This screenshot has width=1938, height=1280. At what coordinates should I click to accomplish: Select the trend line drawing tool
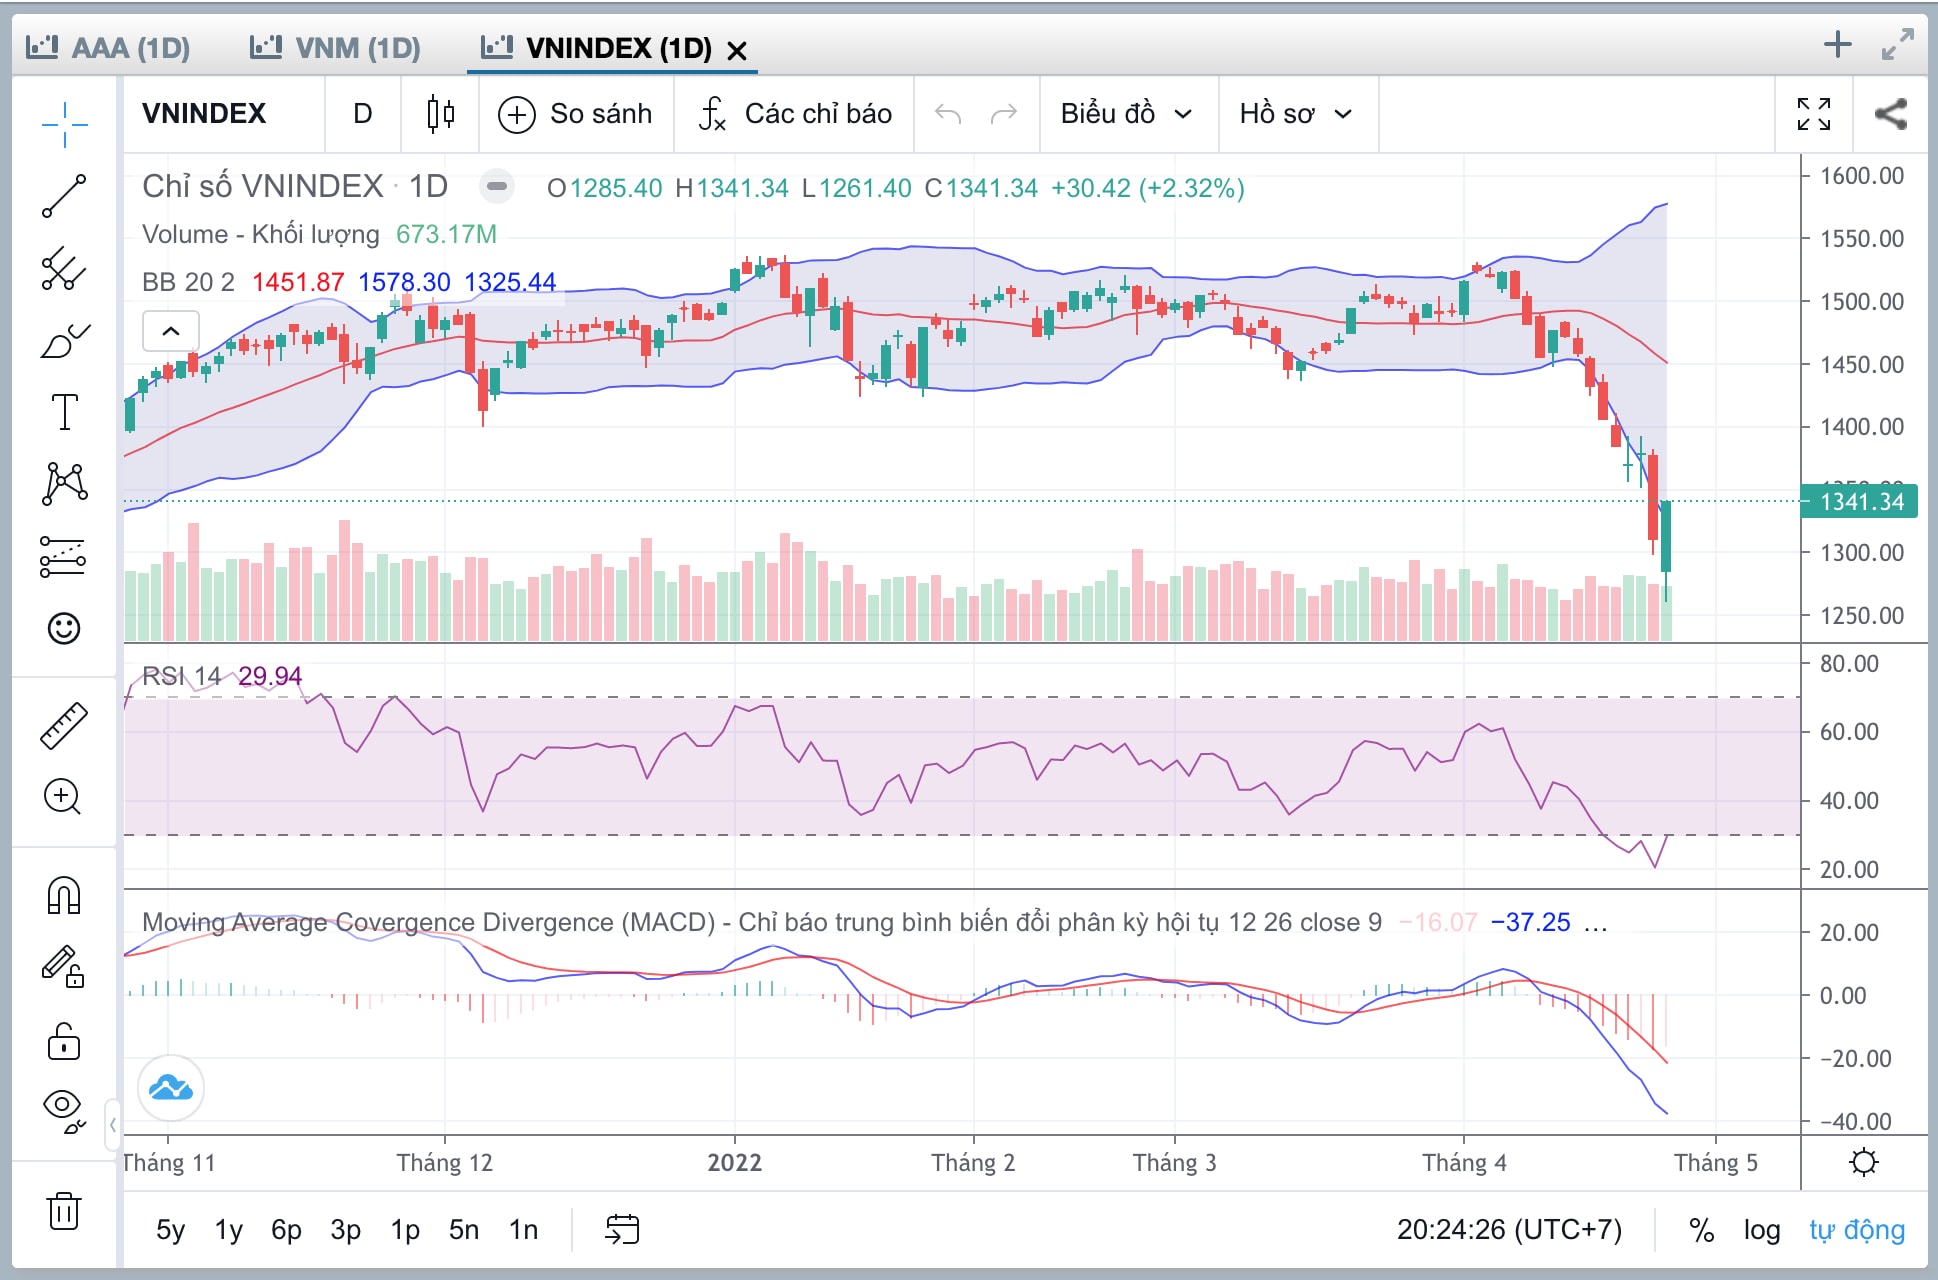click(65, 196)
